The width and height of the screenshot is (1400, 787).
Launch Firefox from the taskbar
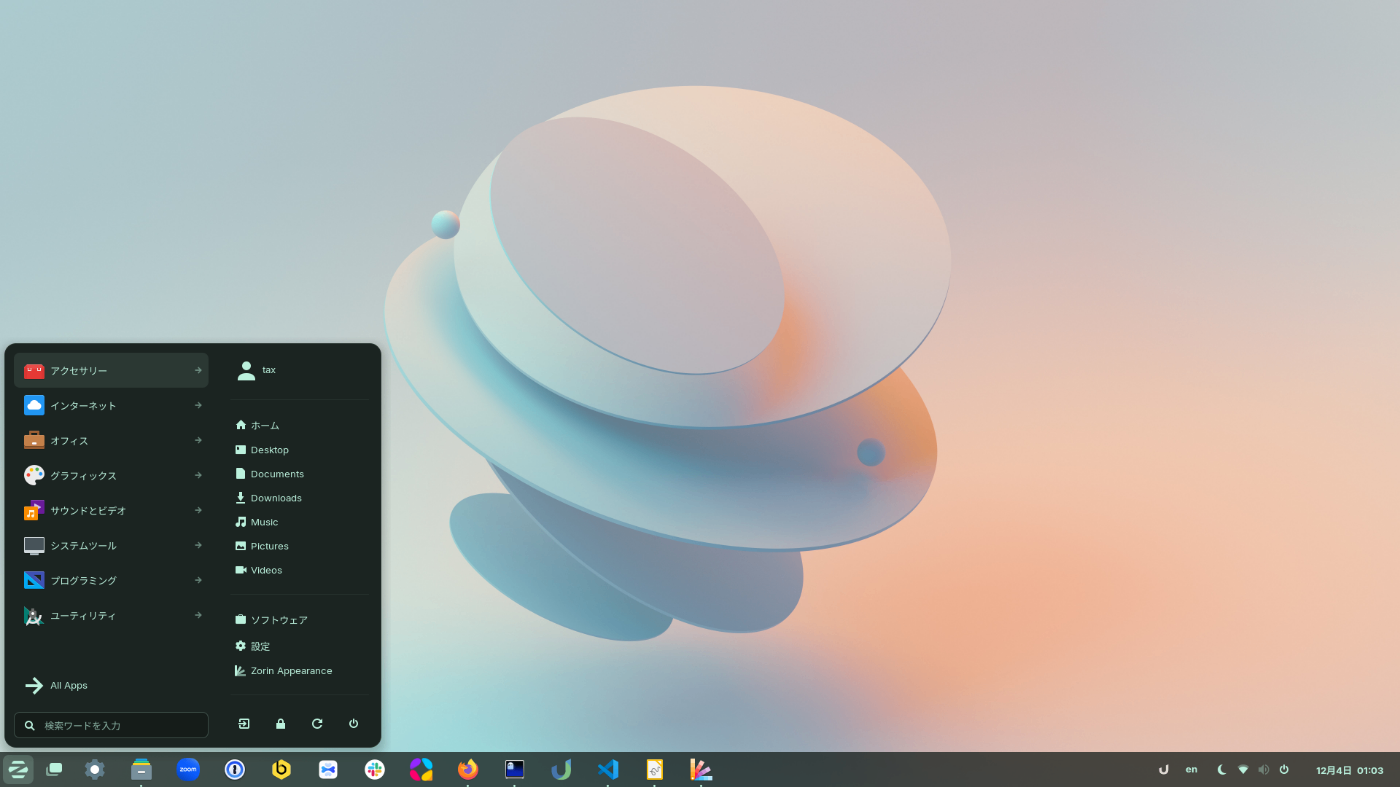[x=468, y=769]
